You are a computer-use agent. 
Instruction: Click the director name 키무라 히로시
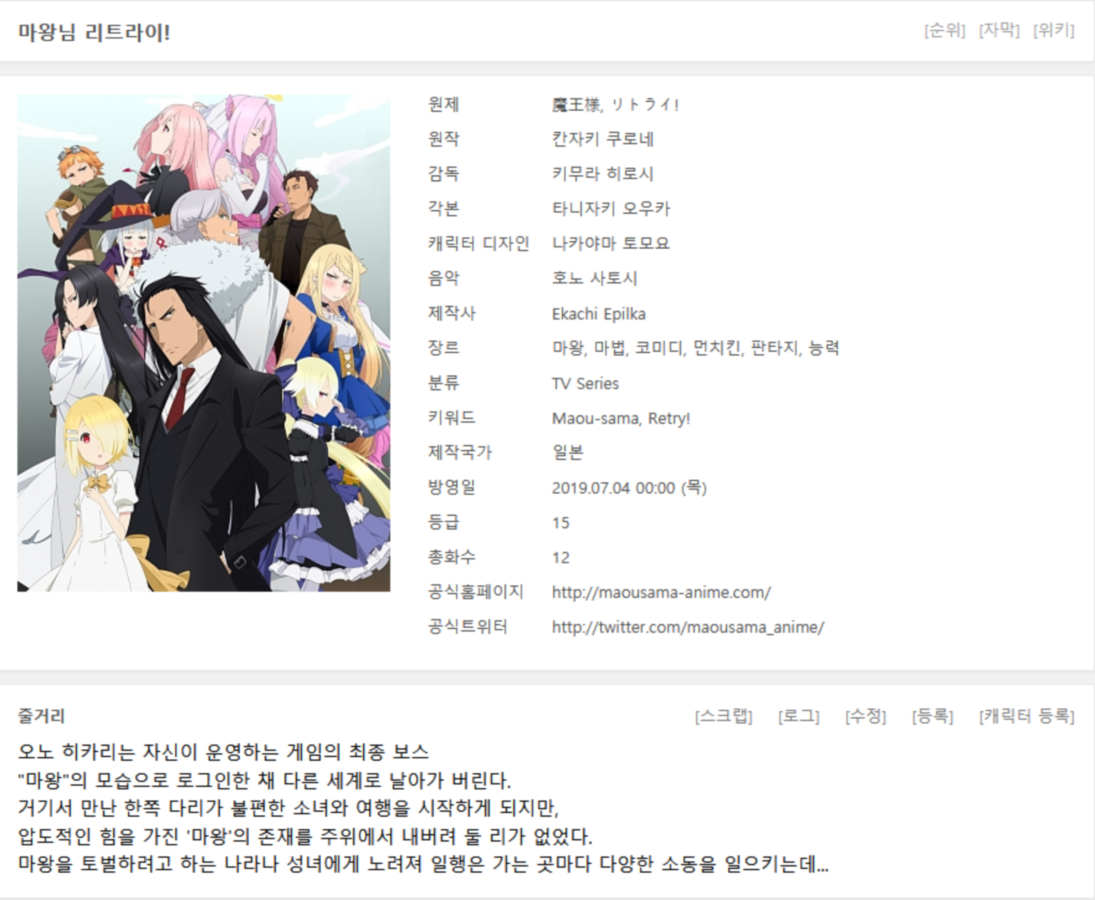pyautogui.click(x=603, y=174)
